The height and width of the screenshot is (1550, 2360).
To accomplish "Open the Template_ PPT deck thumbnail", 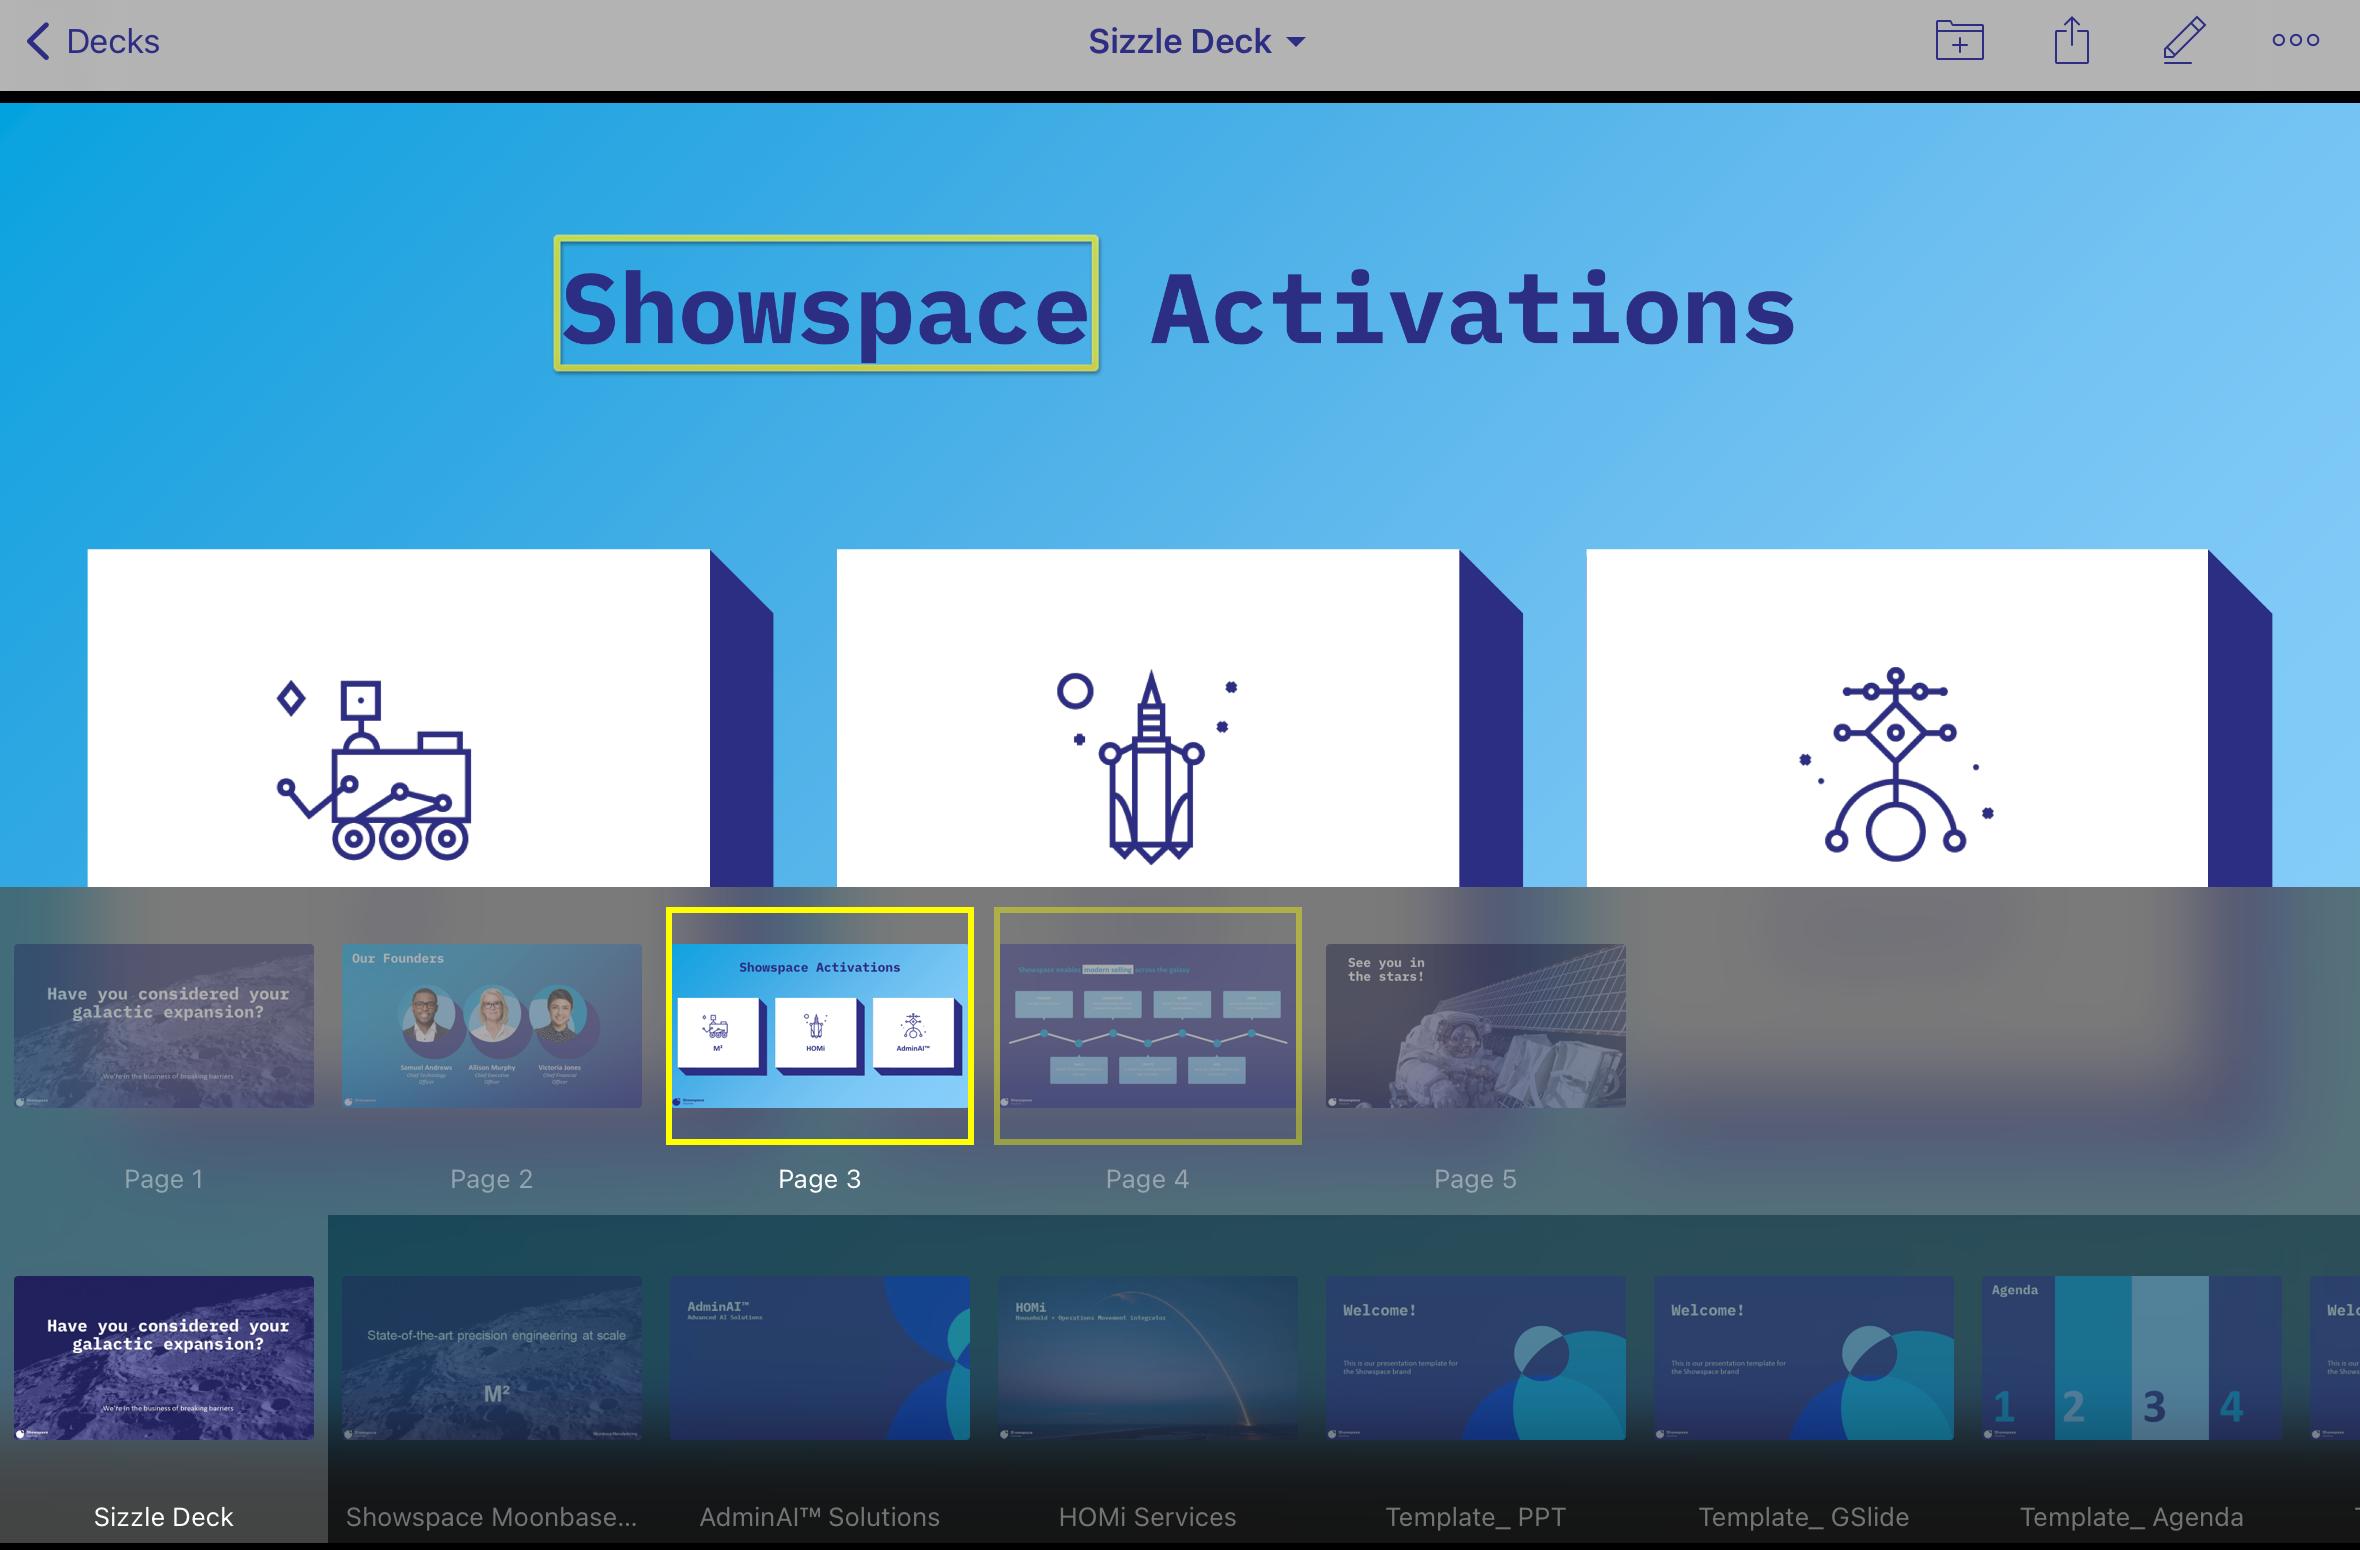I will (1476, 1357).
